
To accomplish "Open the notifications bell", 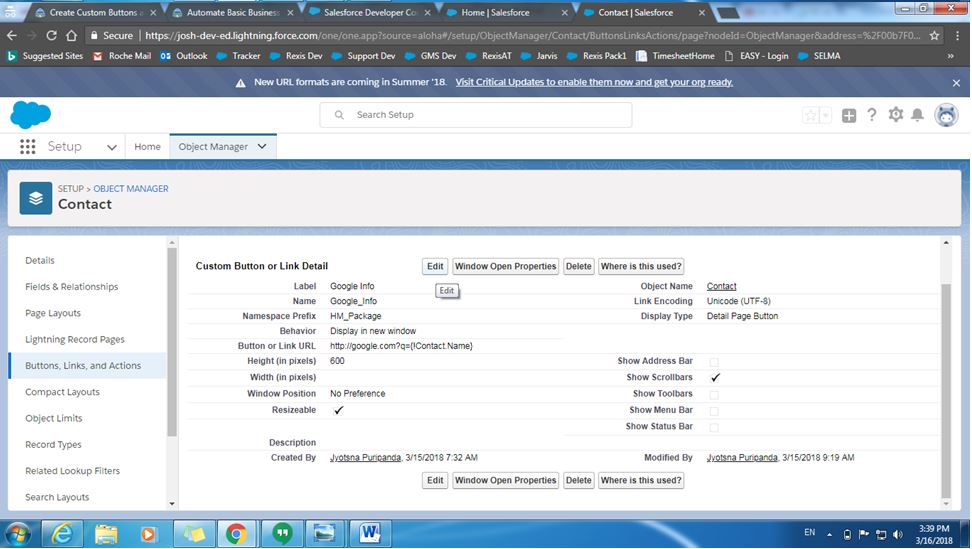I will [917, 115].
